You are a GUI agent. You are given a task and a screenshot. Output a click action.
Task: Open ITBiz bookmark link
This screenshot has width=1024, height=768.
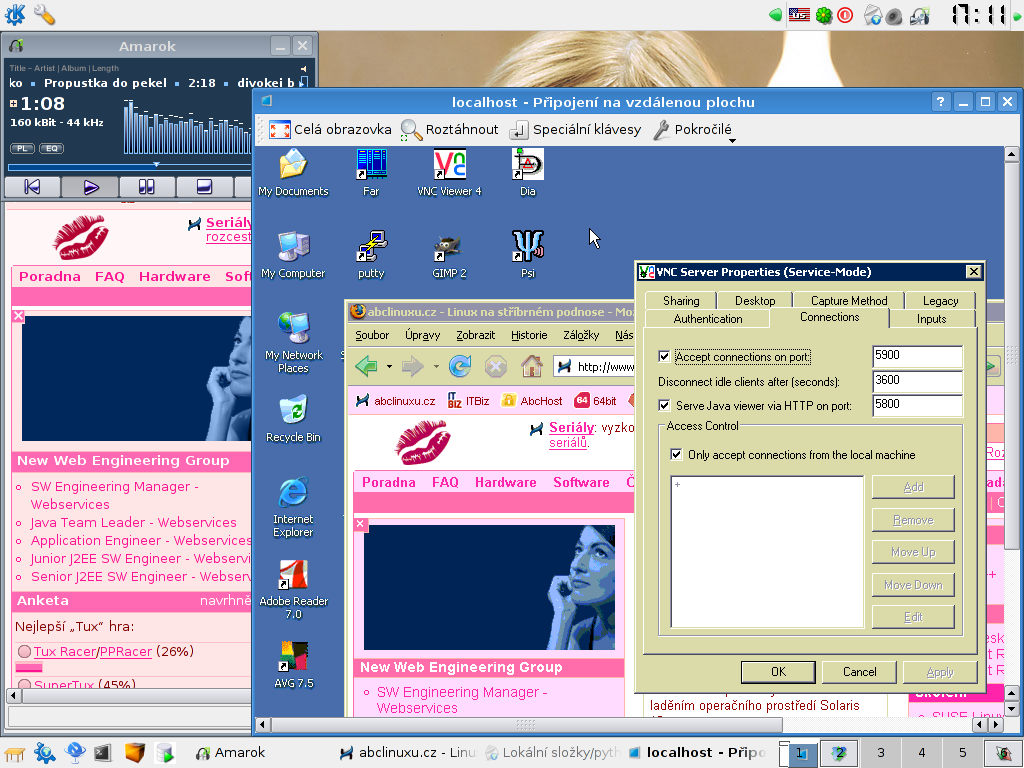click(468, 401)
